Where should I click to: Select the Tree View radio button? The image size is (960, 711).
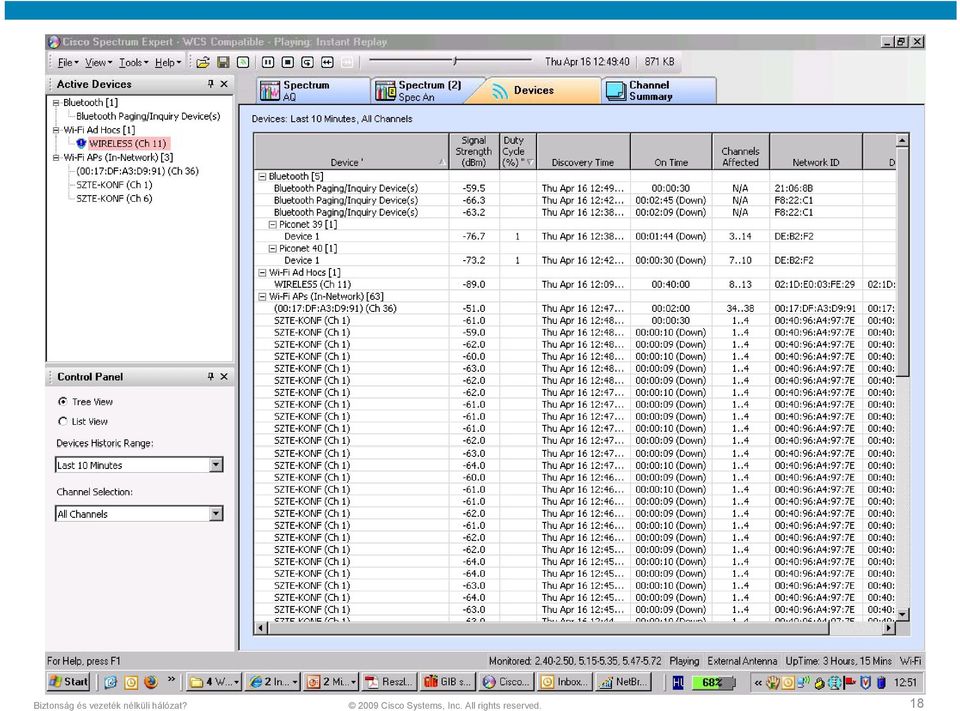(x=62, y=402)
